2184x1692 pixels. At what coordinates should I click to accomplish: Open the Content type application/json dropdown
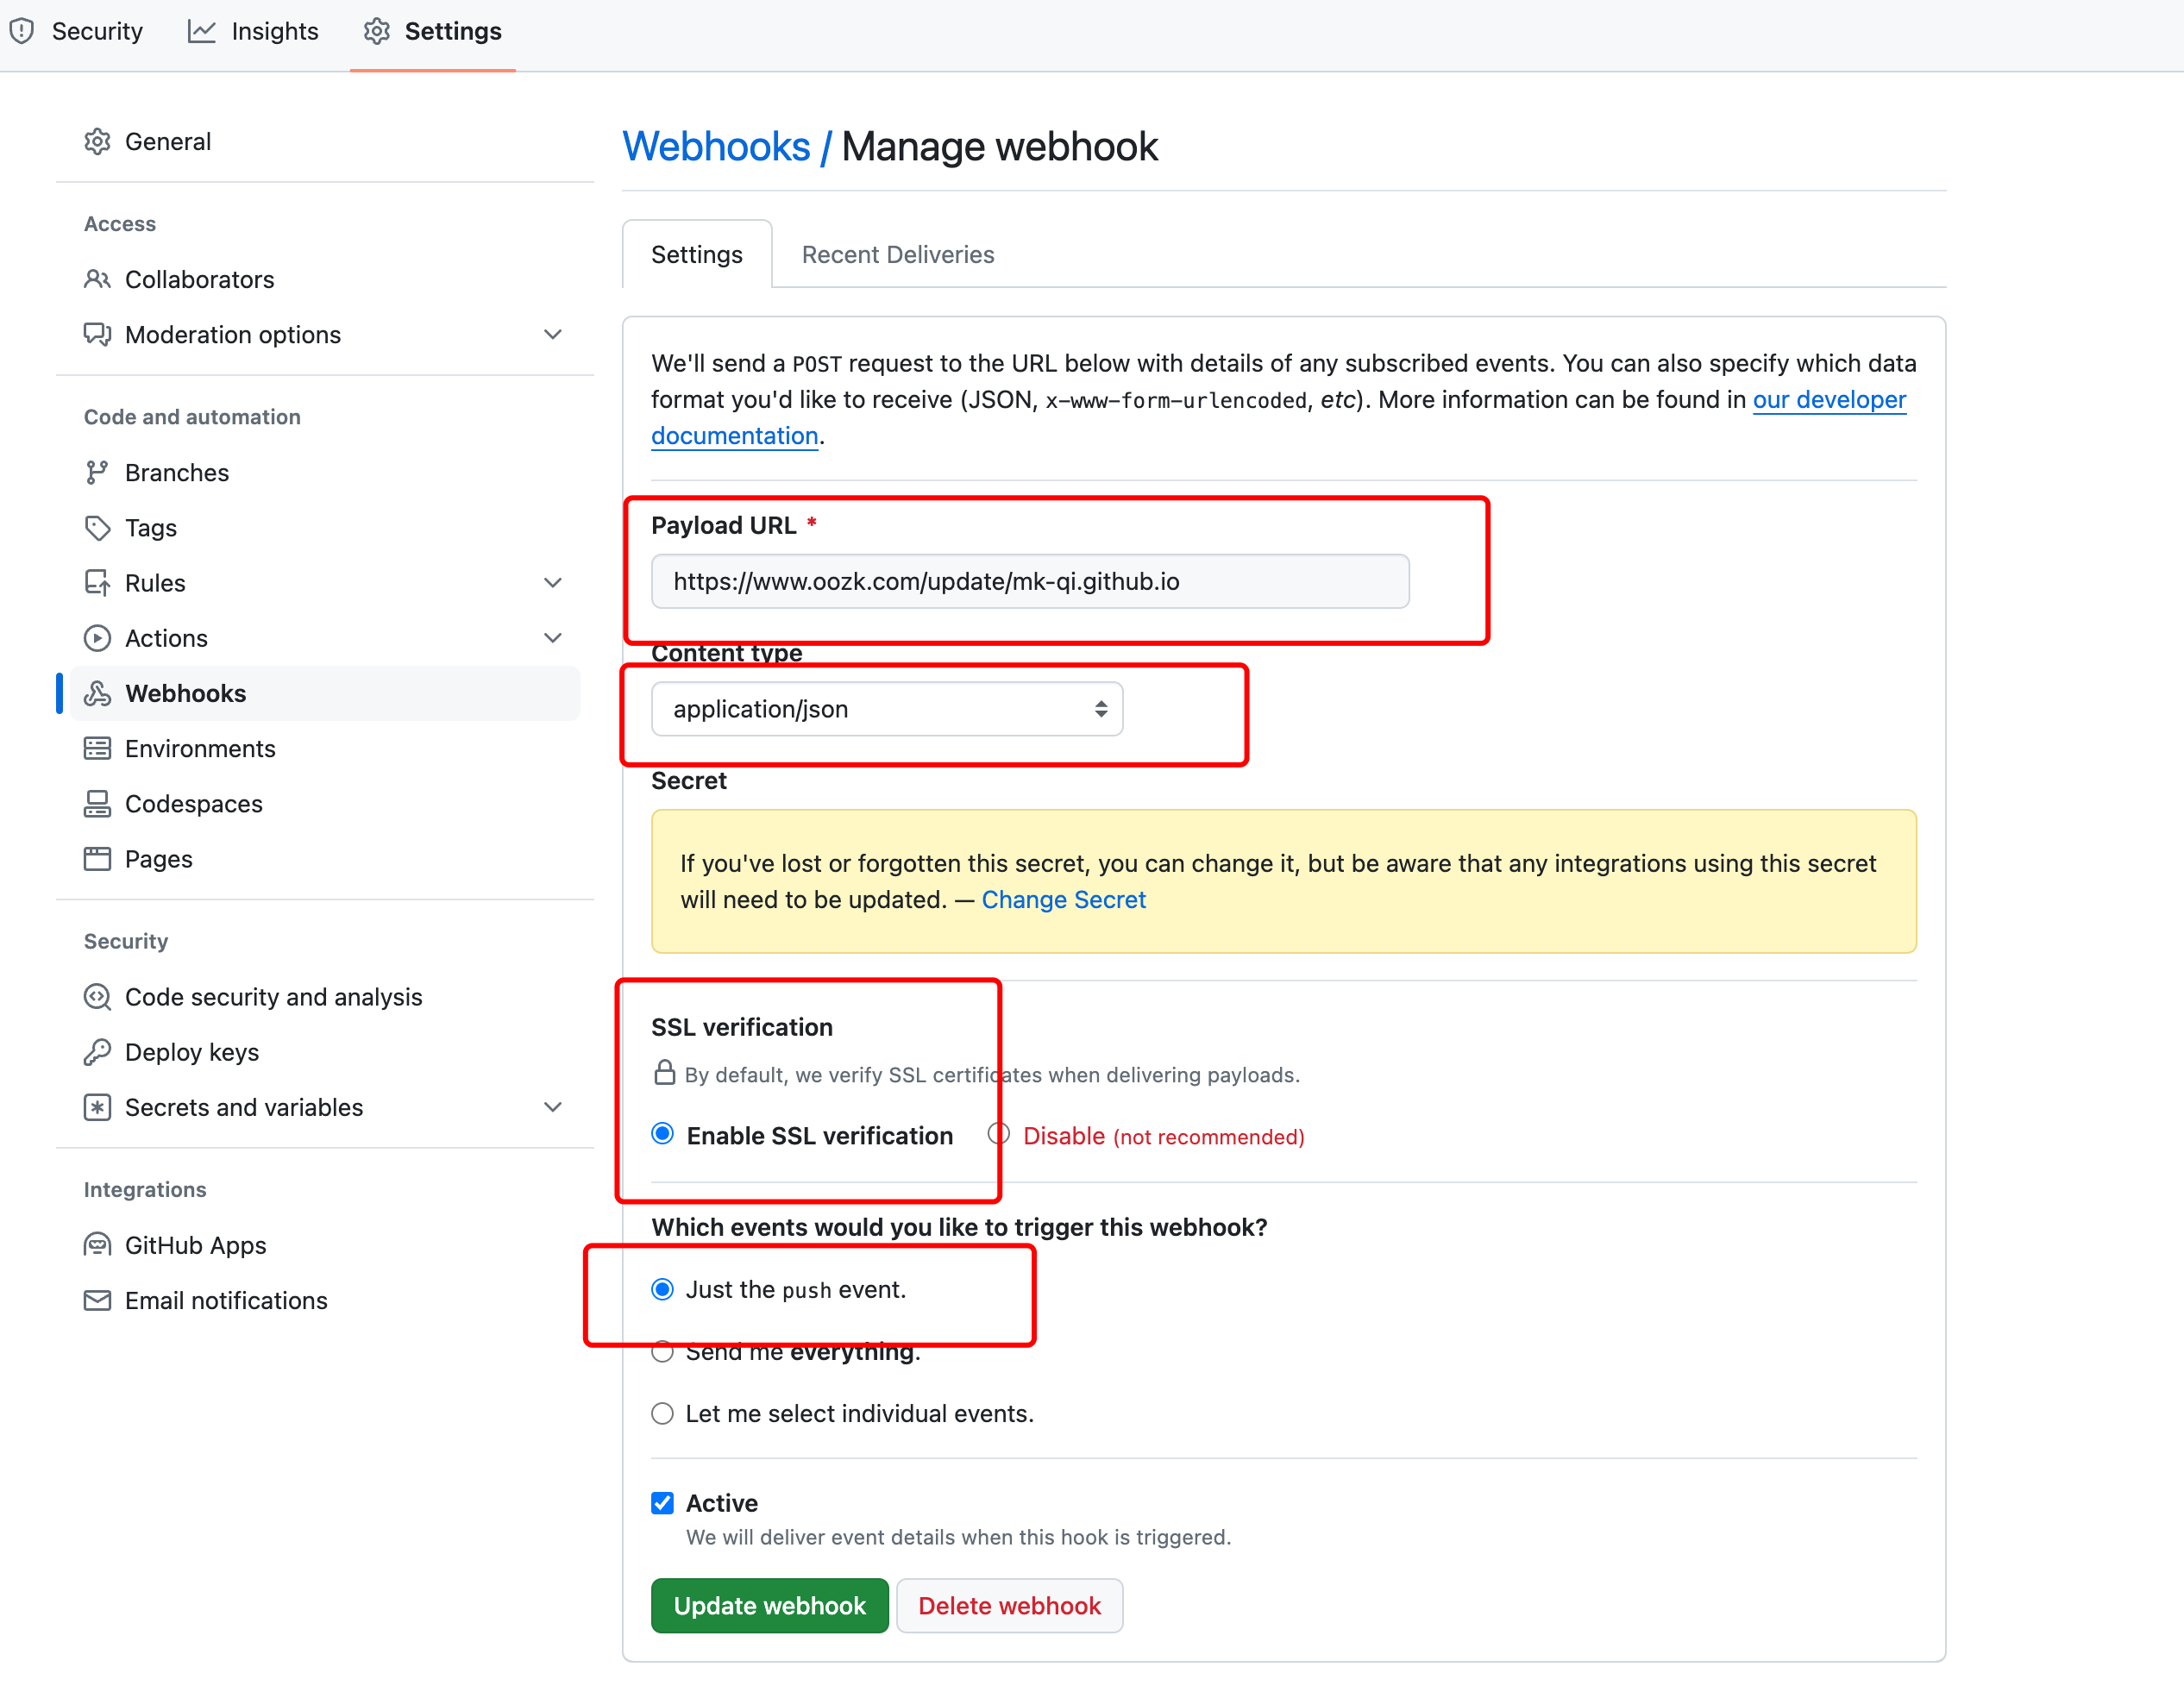886,709
